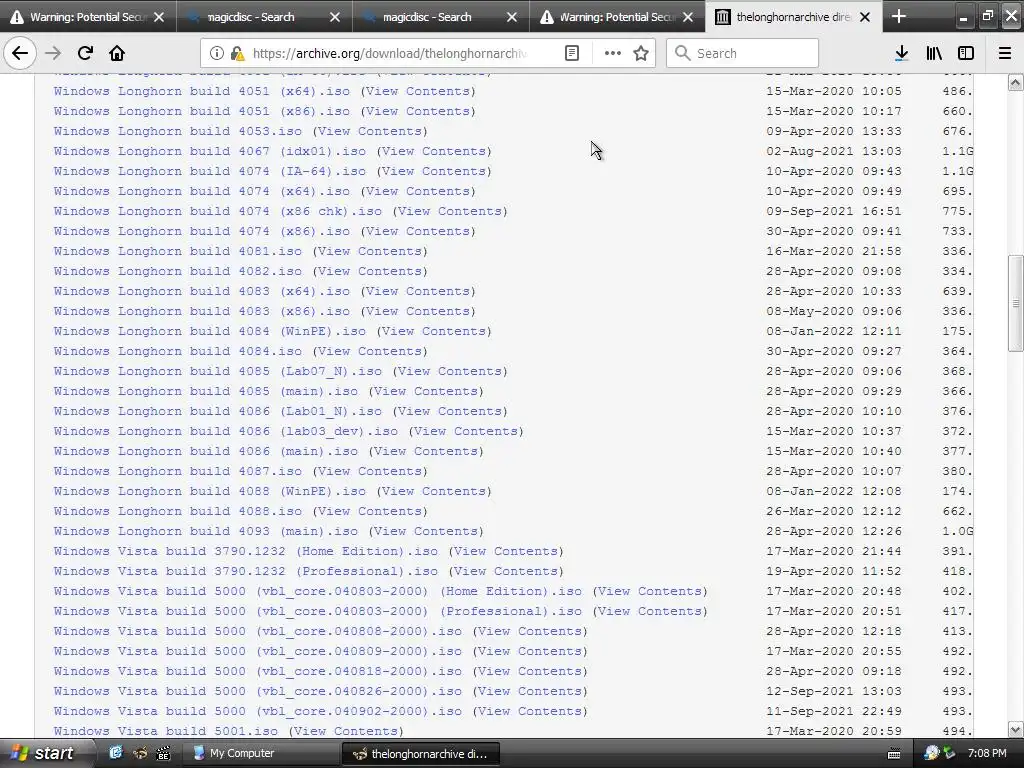
Task: Click the 12-Sep-2021 13:03 date entry
Action: pyautogui.click(x=834, y=691)
